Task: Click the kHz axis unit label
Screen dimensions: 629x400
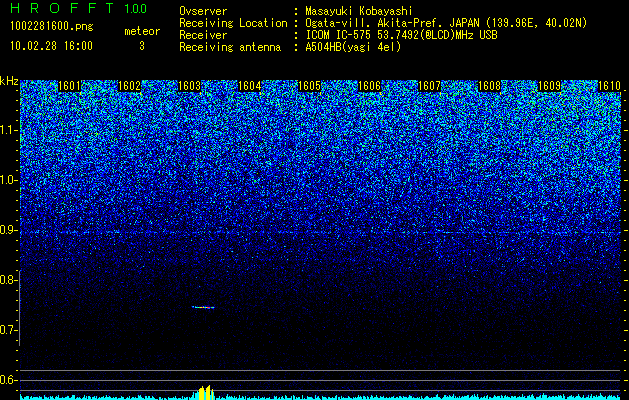Action: click(x=9, y=81)
